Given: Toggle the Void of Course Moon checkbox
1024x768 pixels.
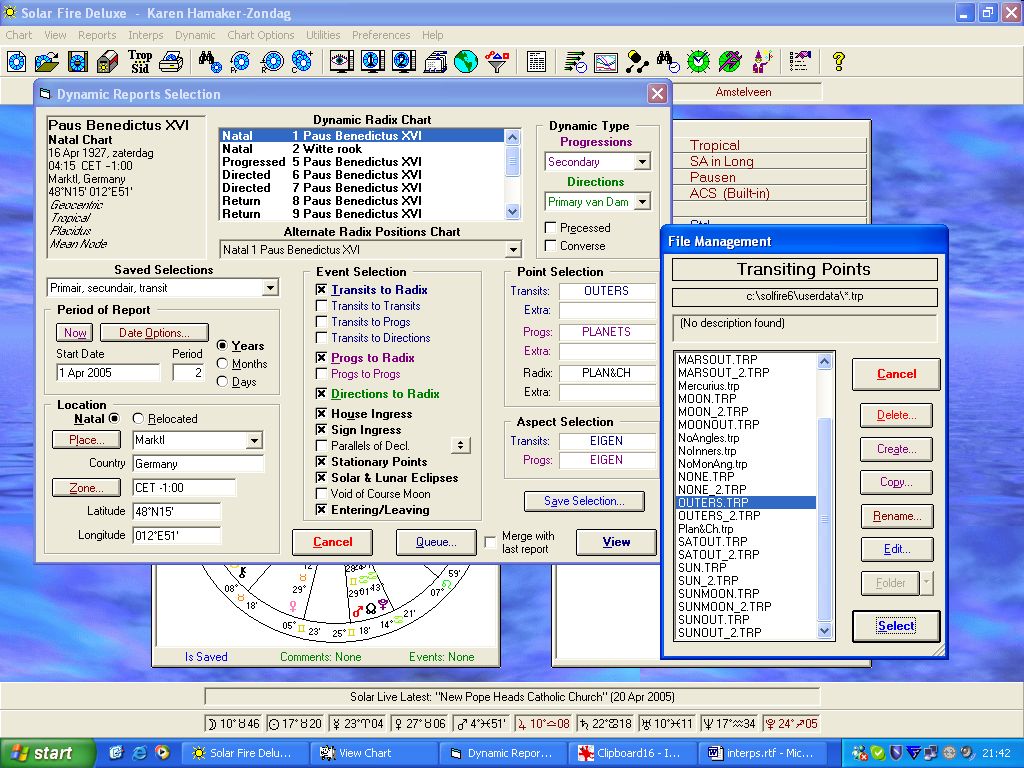Looking at the screenshot, I should point(322,494).
